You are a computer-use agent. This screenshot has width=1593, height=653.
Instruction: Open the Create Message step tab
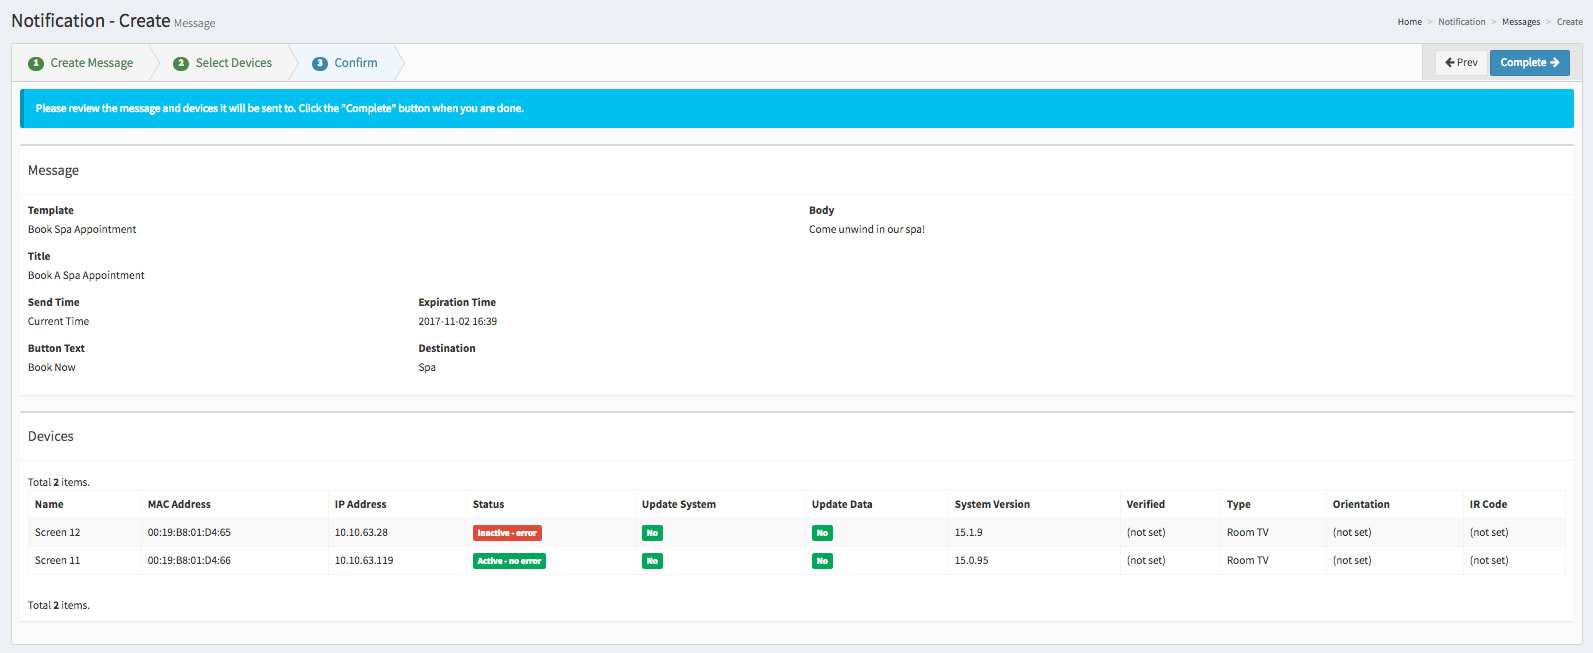click(x=91, y=63)
